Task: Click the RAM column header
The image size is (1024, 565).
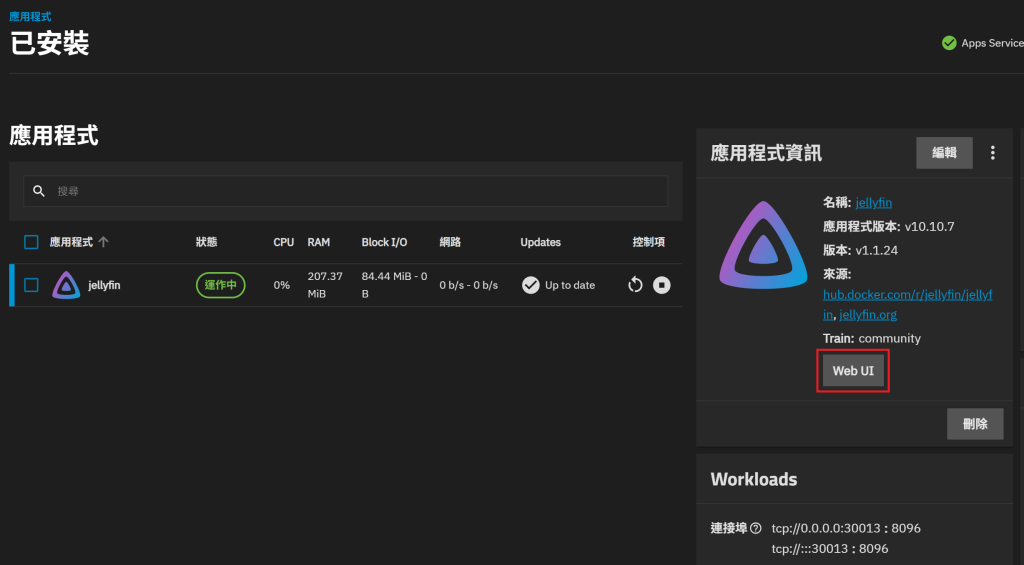Action: (319, 242)
